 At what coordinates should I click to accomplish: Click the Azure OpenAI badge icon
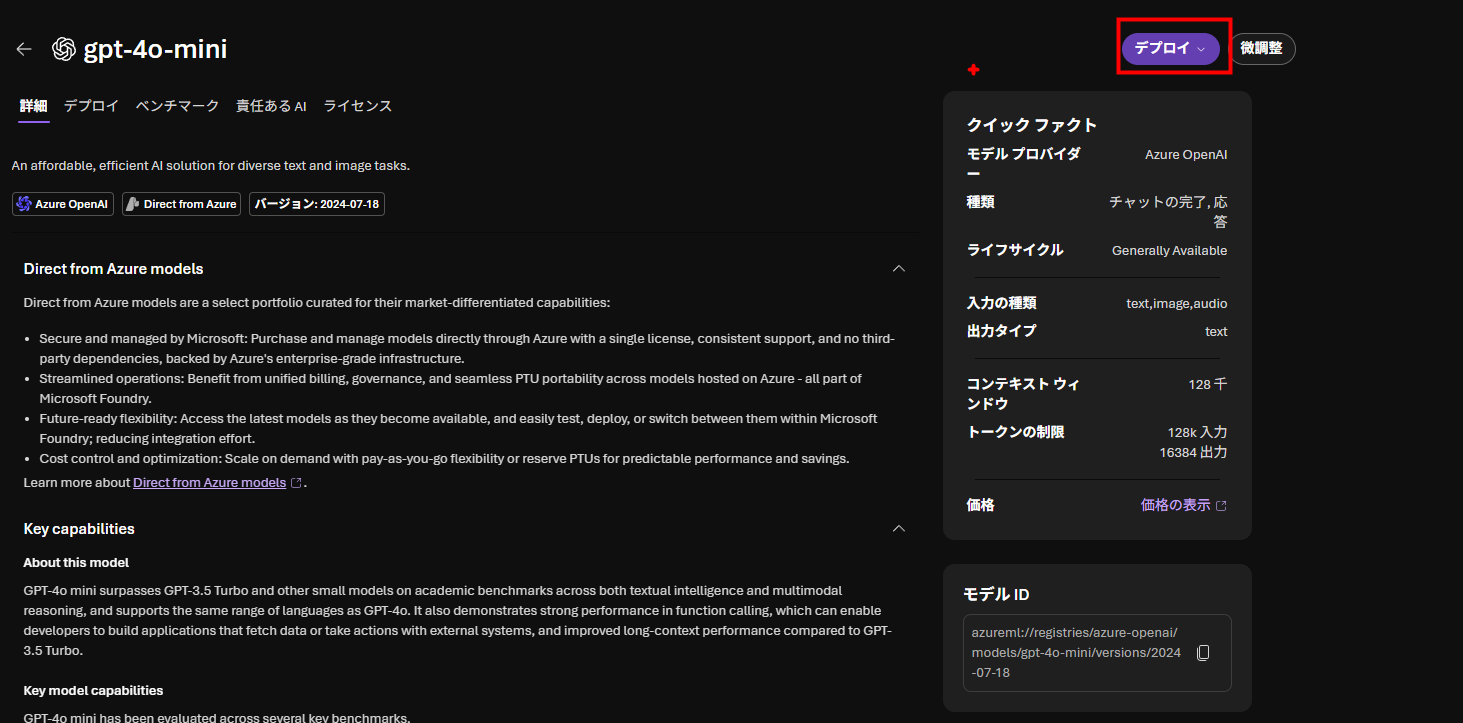(24, 204)
